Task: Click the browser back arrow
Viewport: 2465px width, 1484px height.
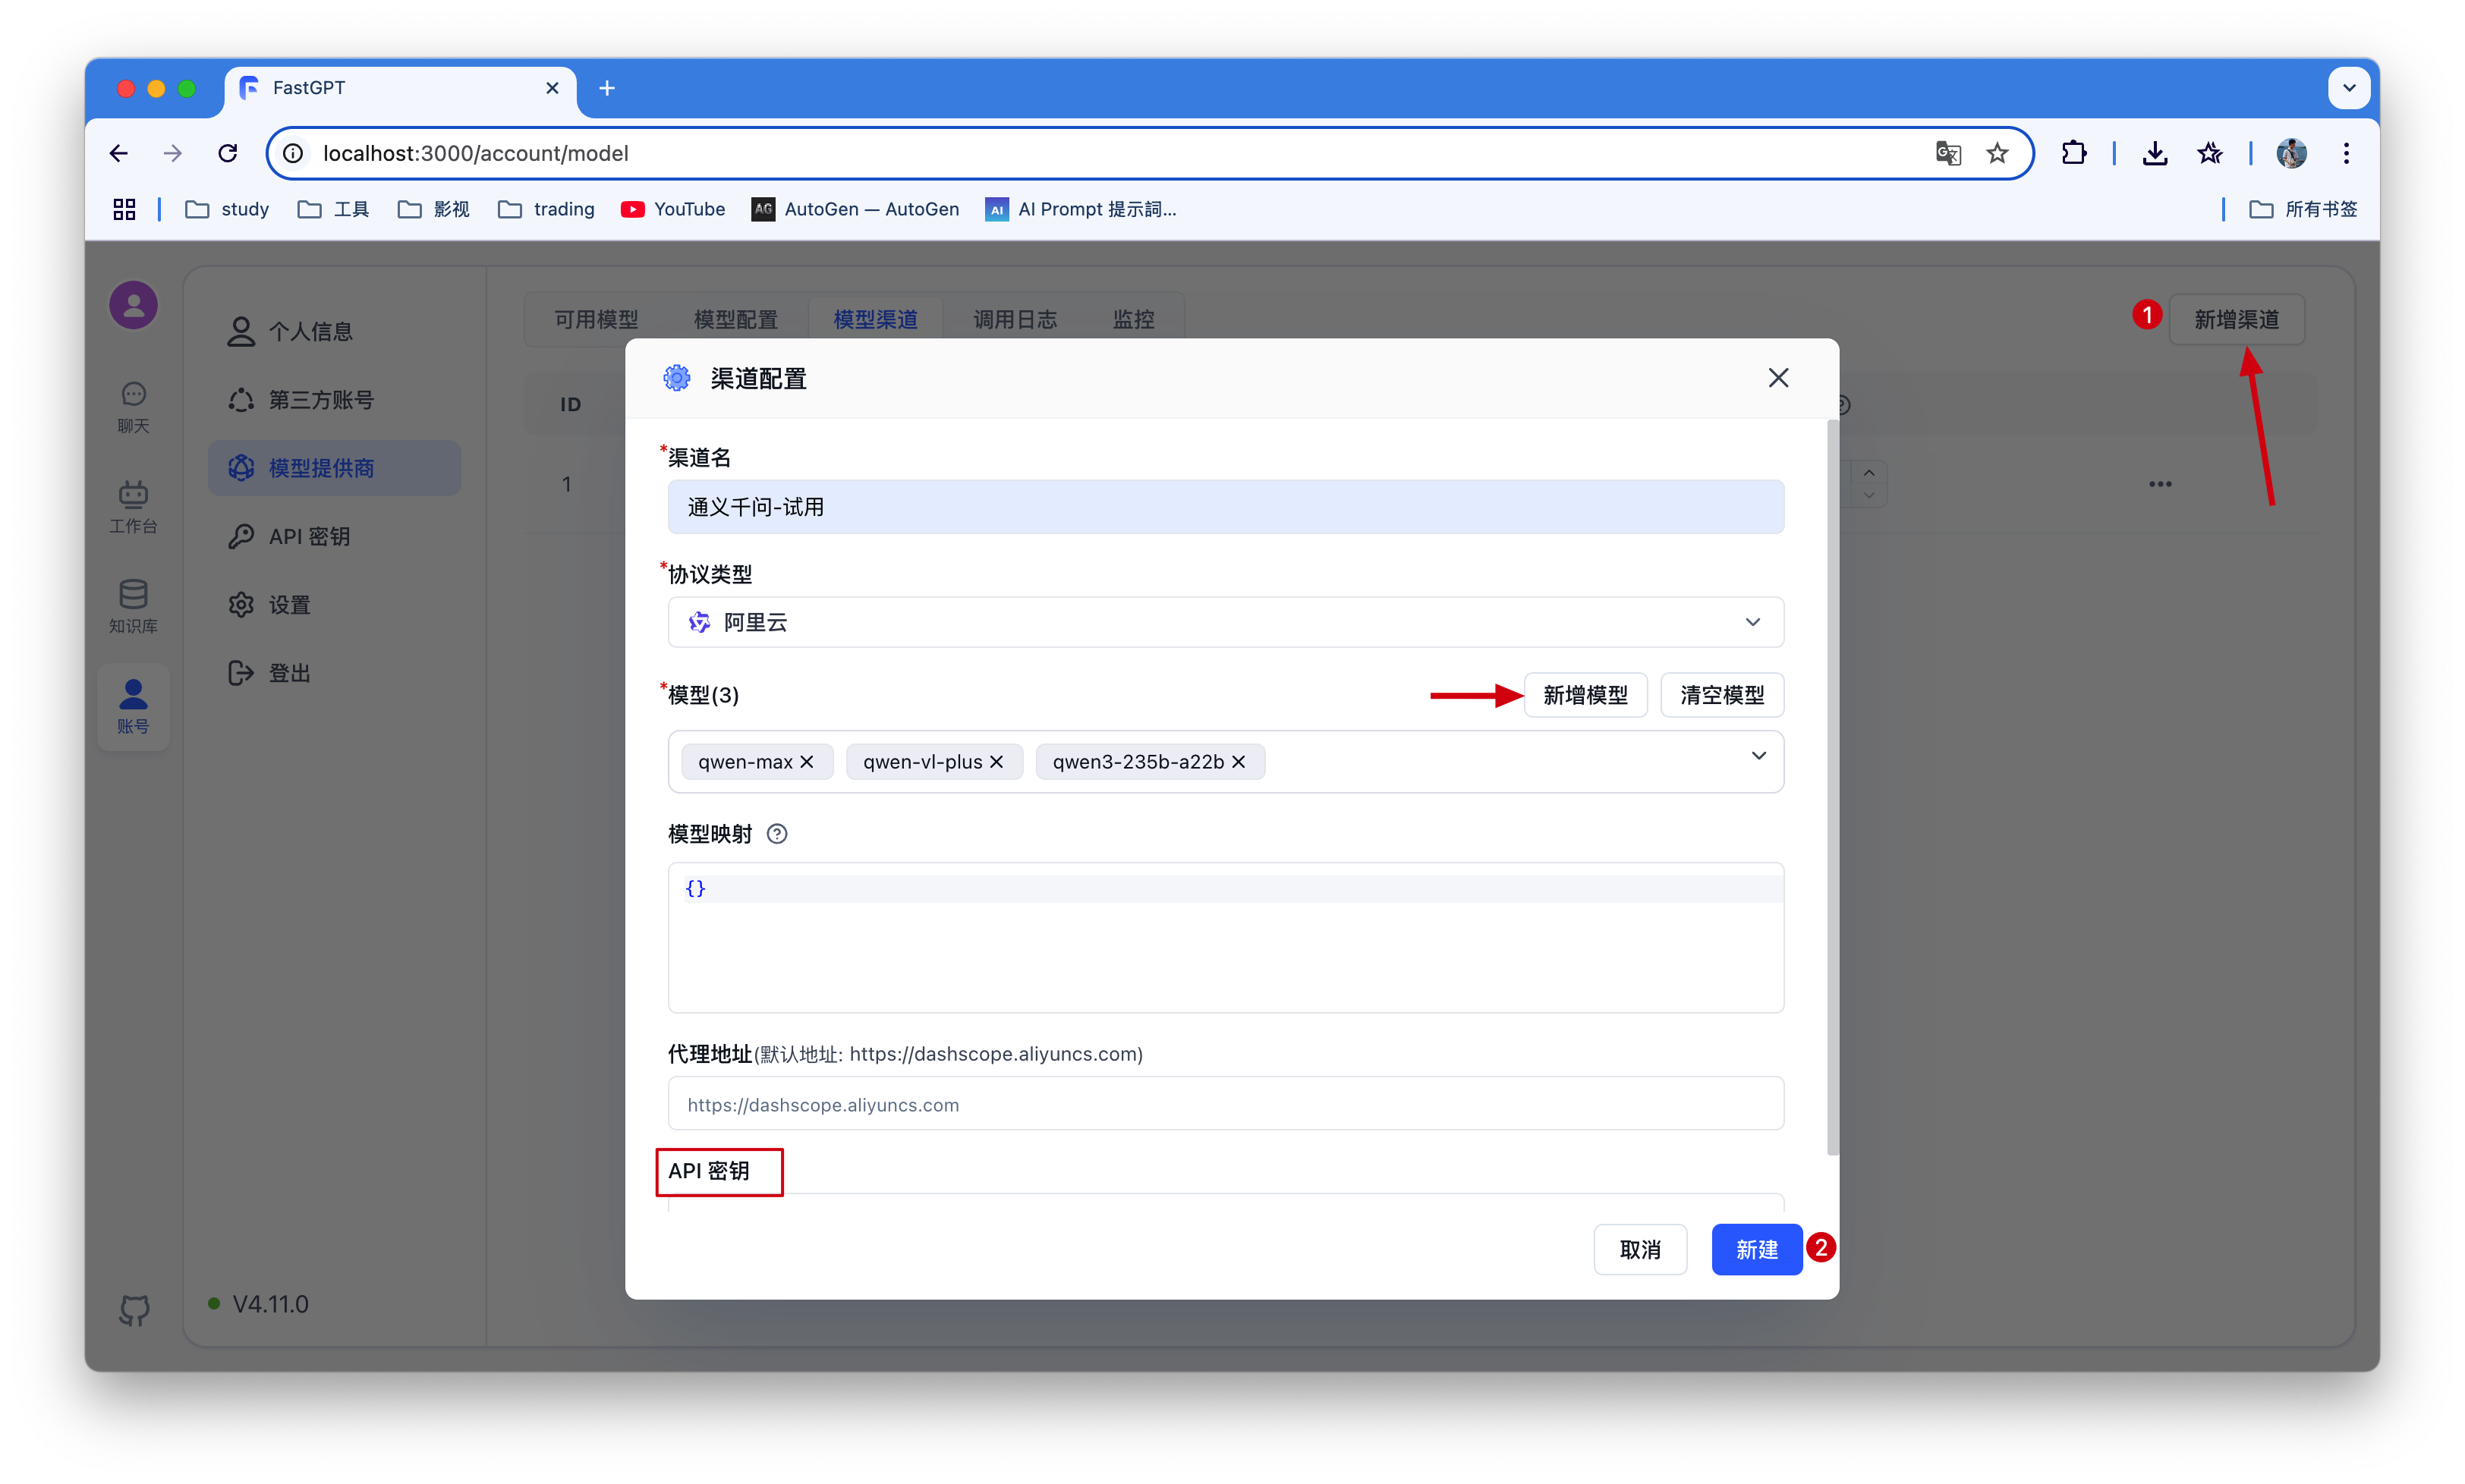Action: [119, 153]
